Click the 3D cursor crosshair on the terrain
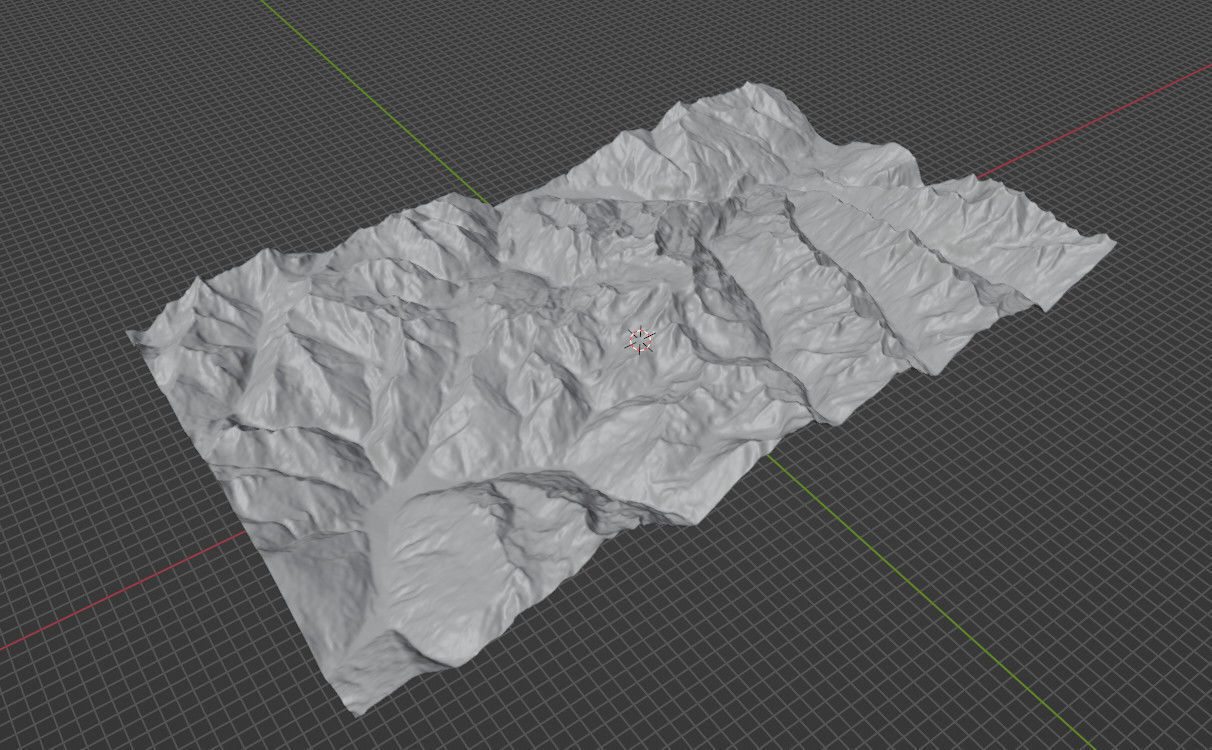Screen dimensions: 1212x750 click(x=639, y=340)
